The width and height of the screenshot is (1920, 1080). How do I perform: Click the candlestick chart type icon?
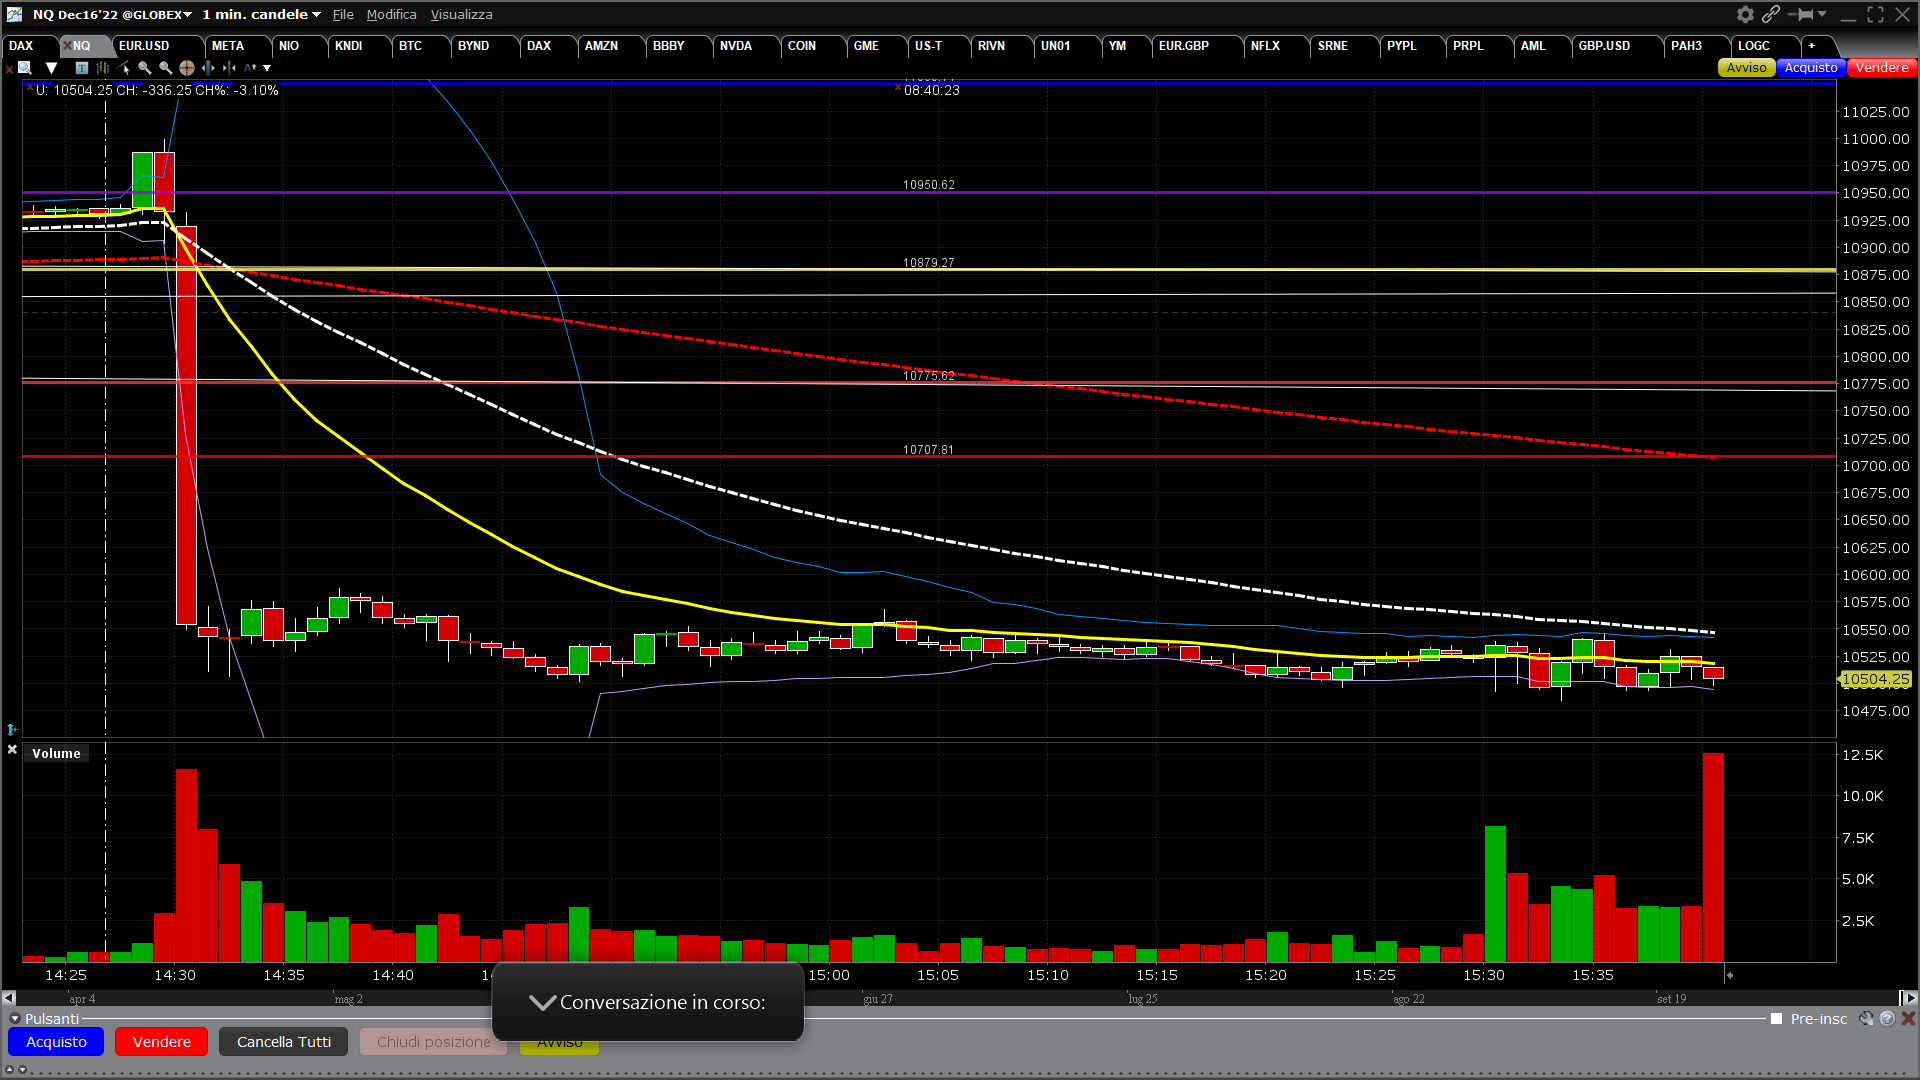tap(103, 68)
